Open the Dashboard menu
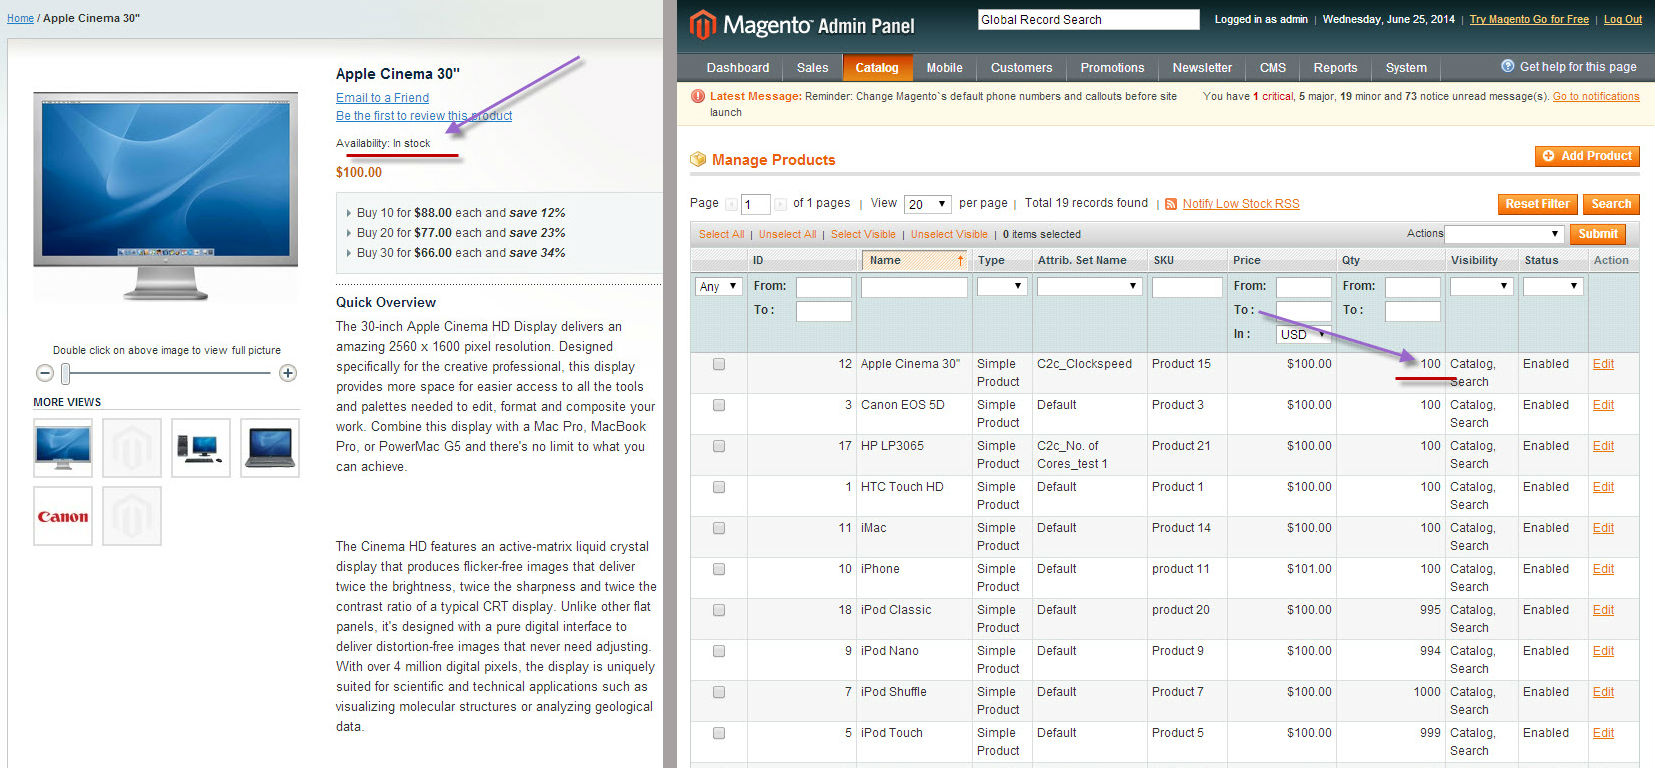 [738, 68]
